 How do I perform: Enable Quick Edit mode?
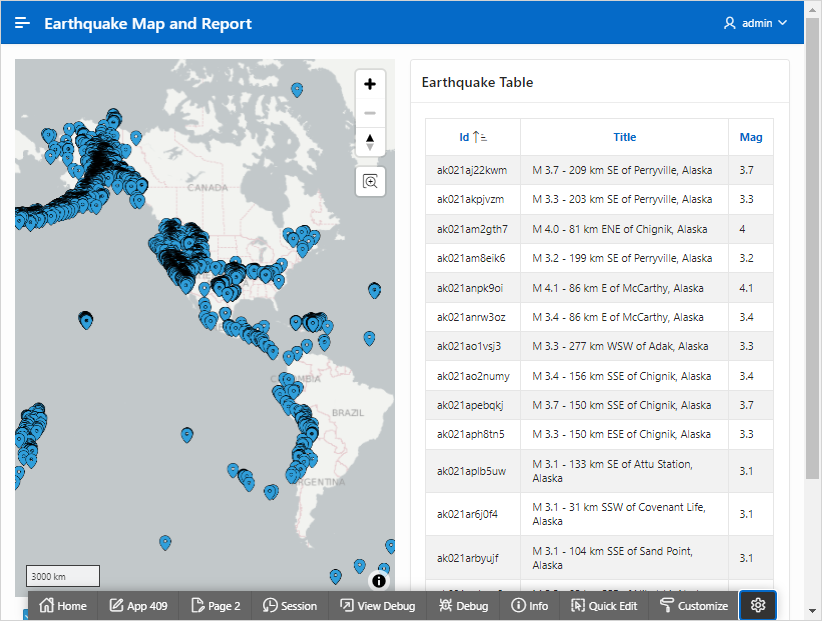pos(604,605)
